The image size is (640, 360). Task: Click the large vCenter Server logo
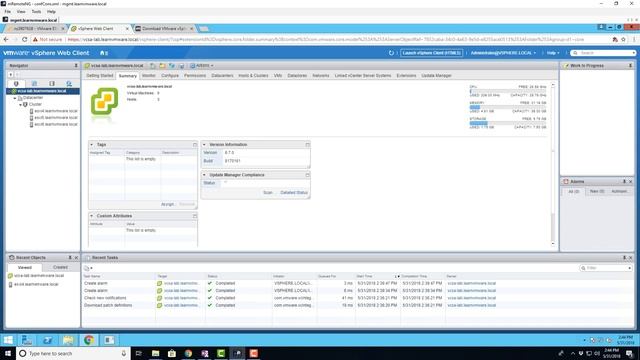[104, 102]
